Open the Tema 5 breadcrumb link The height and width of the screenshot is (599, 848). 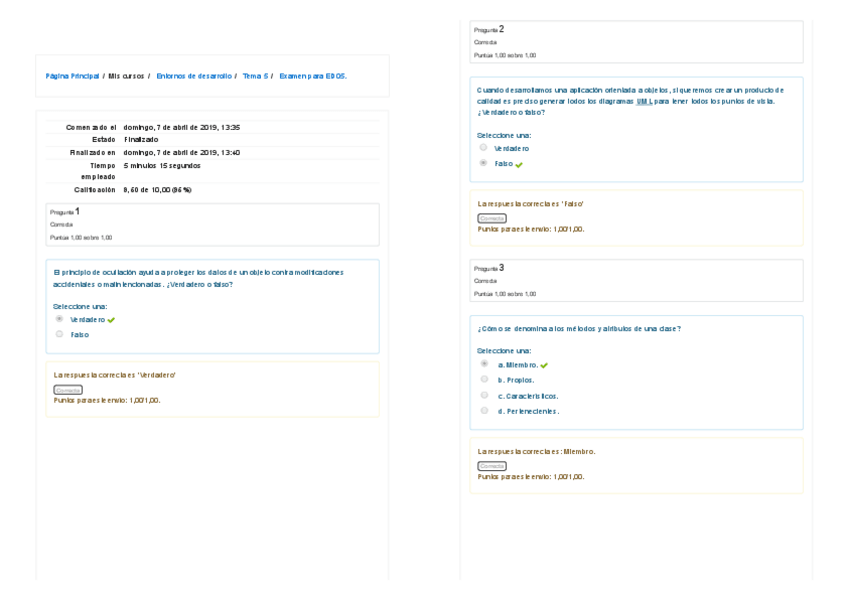click(x=255, y=76)
